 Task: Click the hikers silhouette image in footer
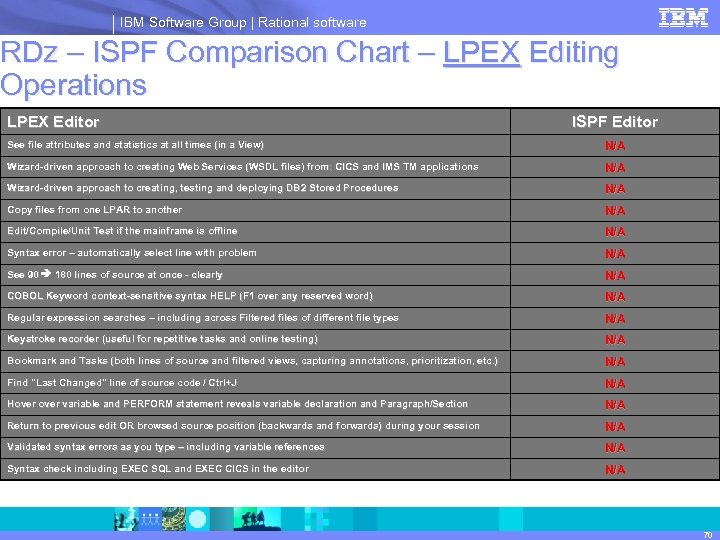(x=256, y=519)
